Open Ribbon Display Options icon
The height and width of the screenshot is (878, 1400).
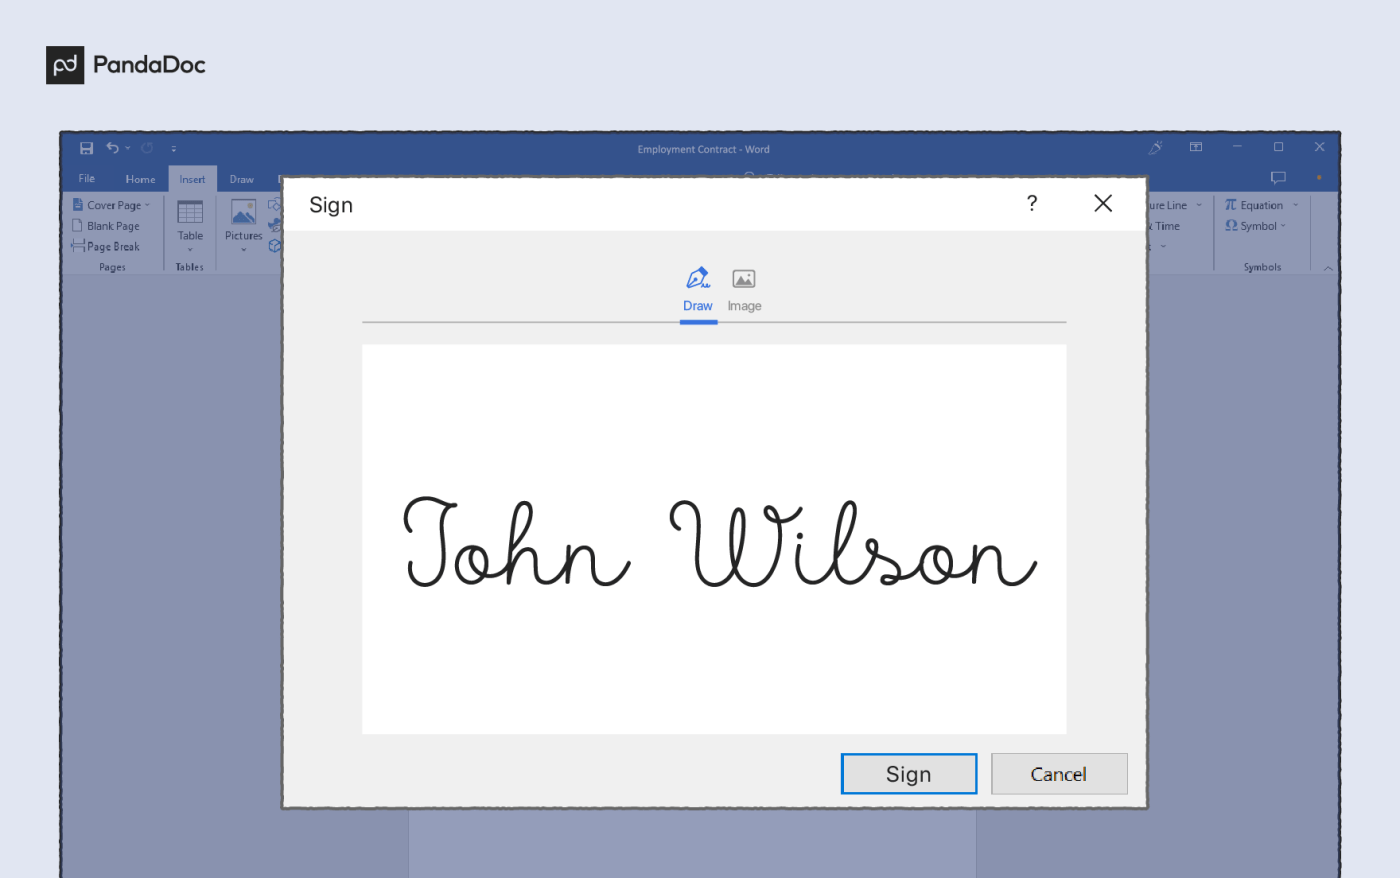click(1196, 147)
